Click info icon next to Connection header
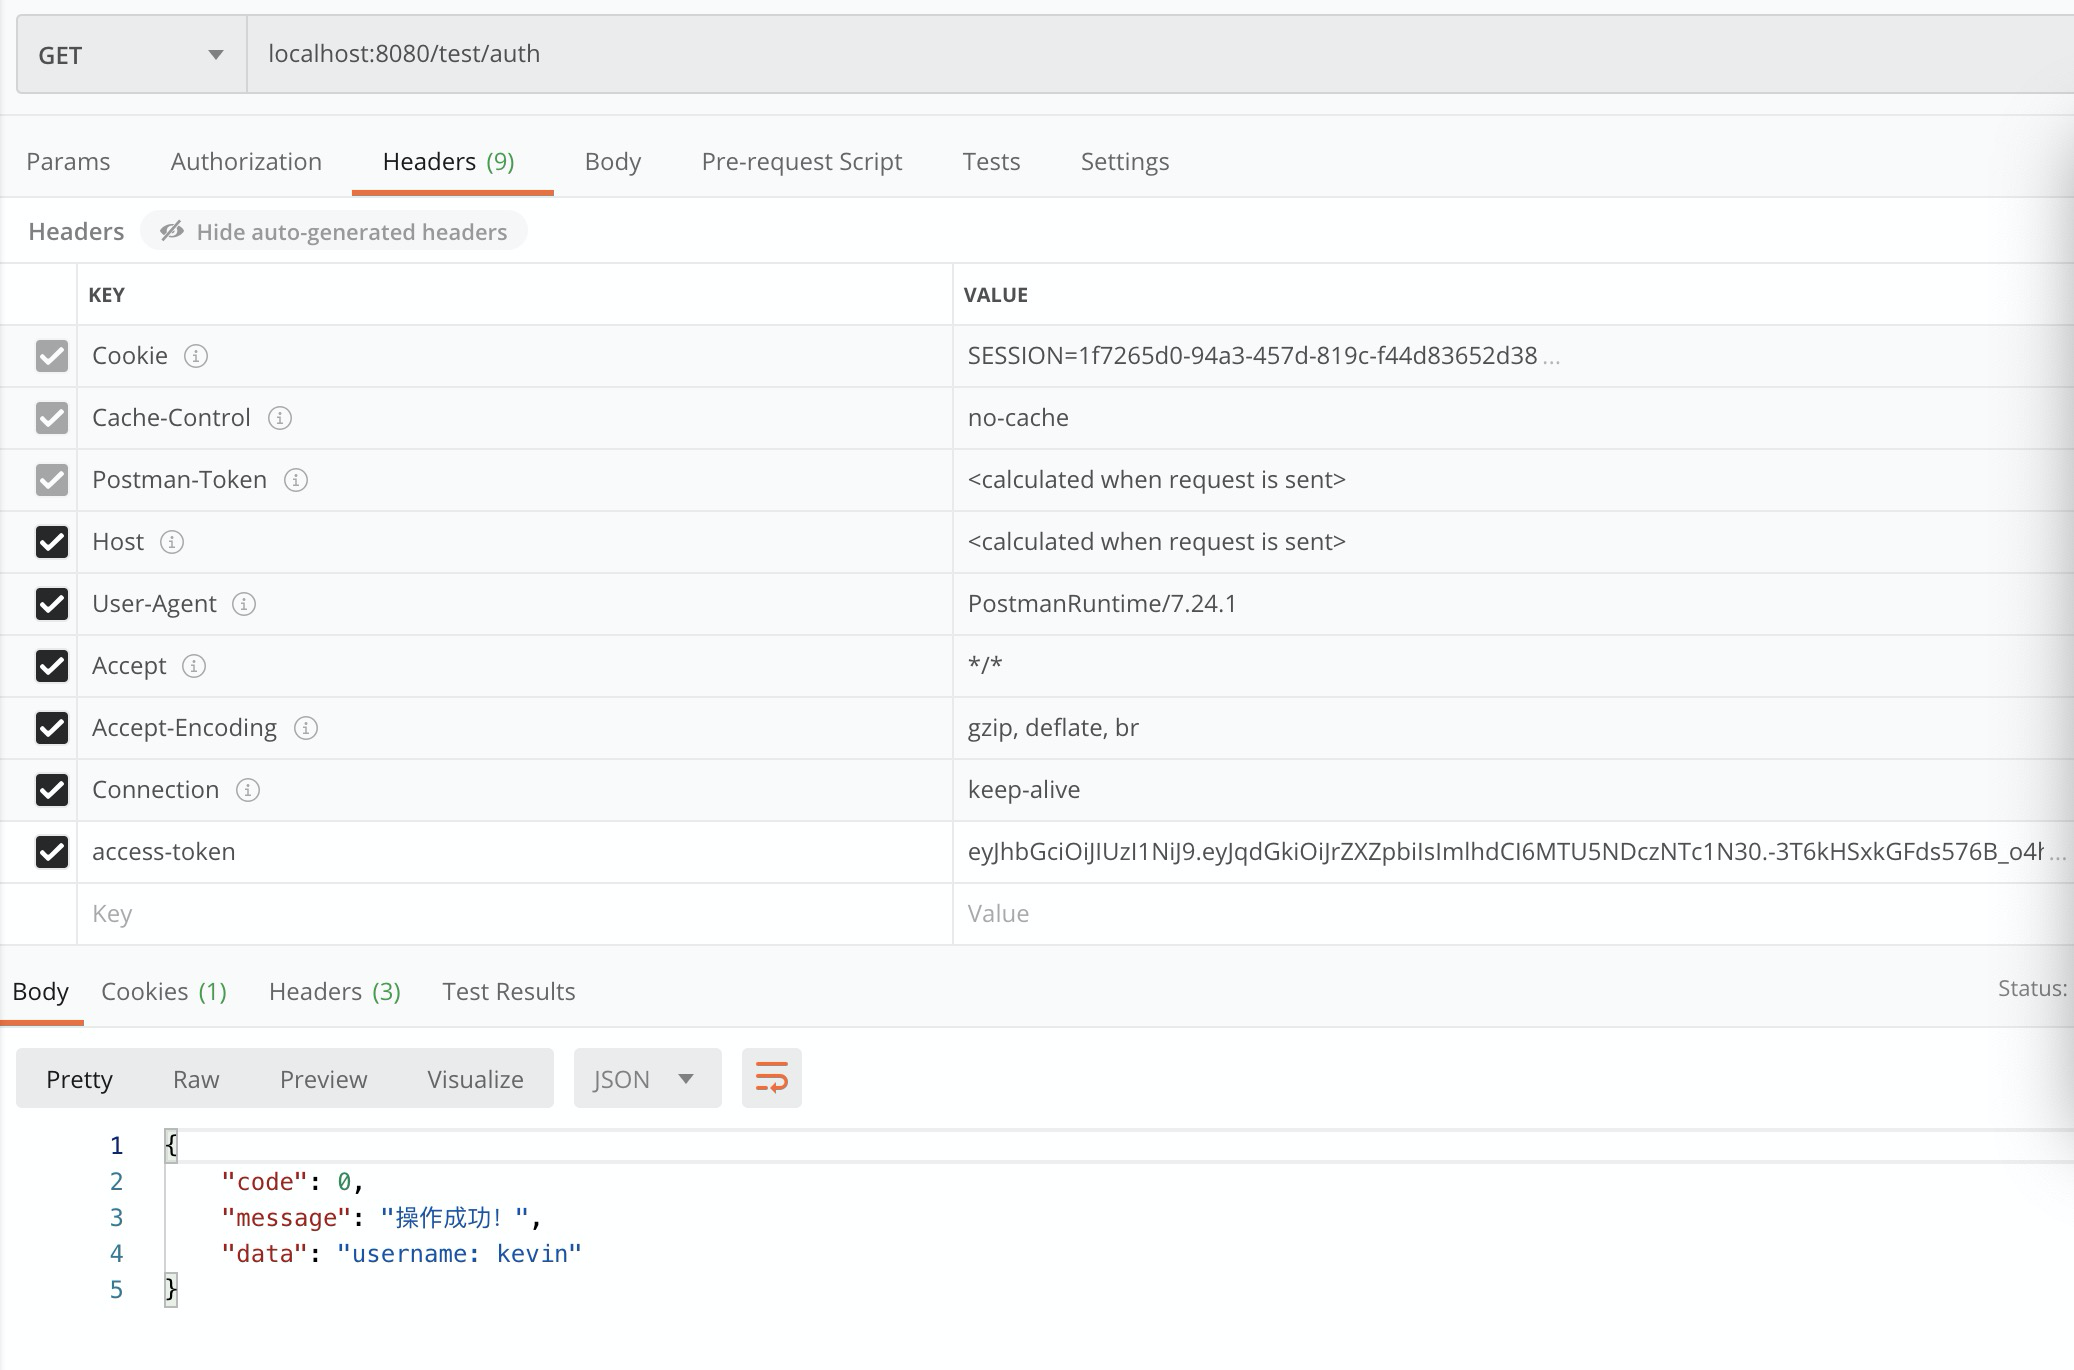 tap(248, 790)
